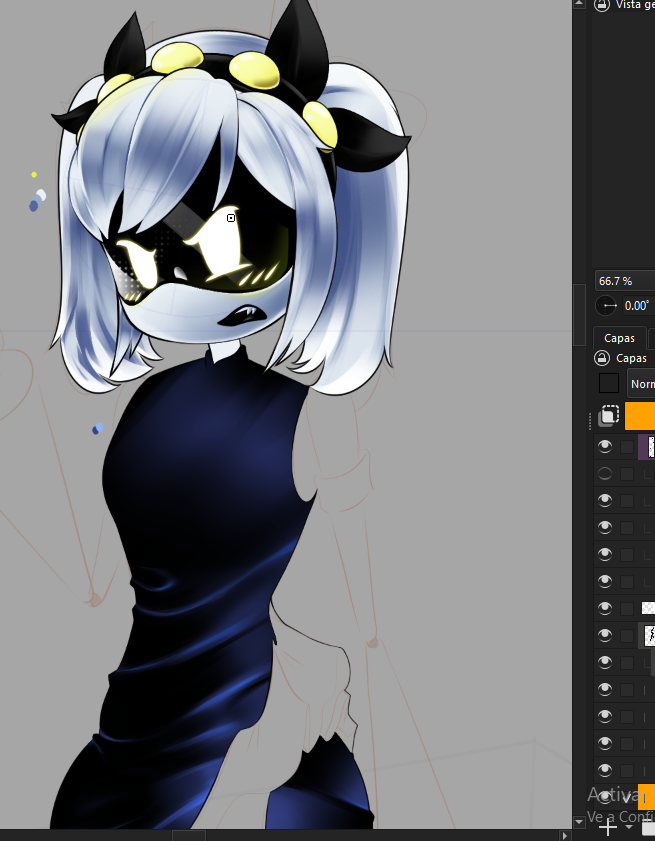This screenshot has width=655, height=841.
Task: Click the vertical scrollbar thumb beside the canvas
Action: 579,315
